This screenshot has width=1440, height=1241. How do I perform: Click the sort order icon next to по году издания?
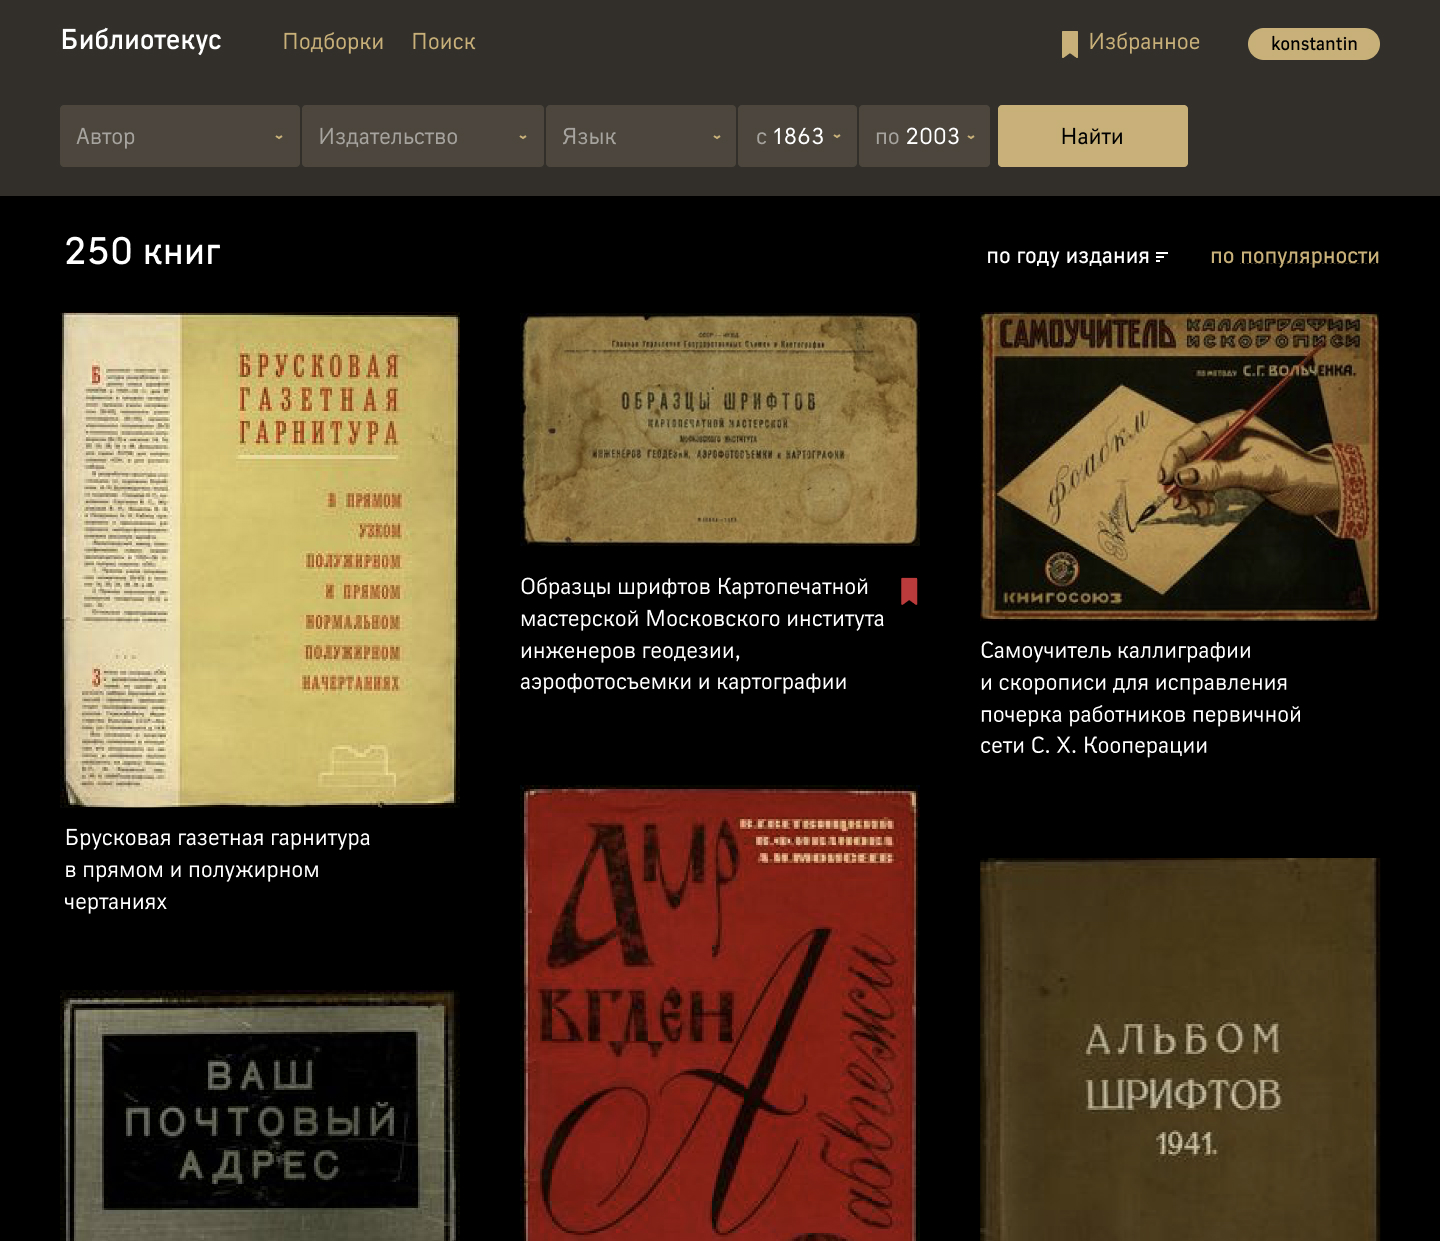point(1160,256)
